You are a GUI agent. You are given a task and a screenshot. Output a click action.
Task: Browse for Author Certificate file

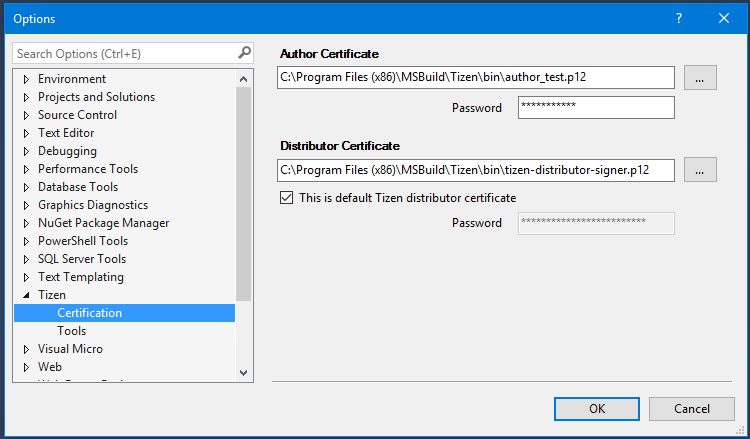[700, 78]
